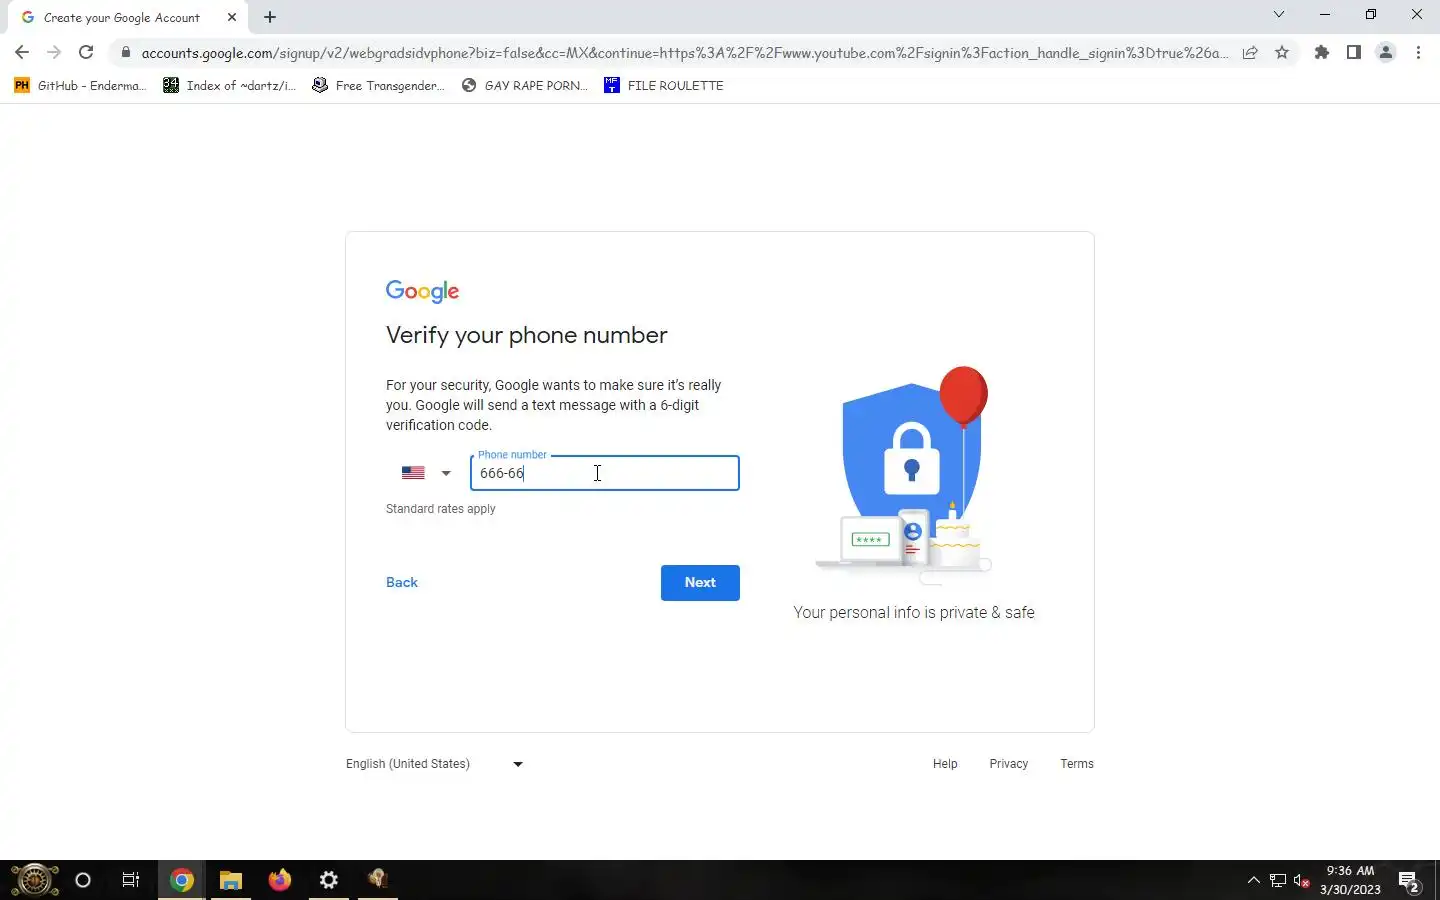This screenshot has width=1440, height=900.
Task: Show hidden system tray icons arrow
Action: click(1253, 881)
